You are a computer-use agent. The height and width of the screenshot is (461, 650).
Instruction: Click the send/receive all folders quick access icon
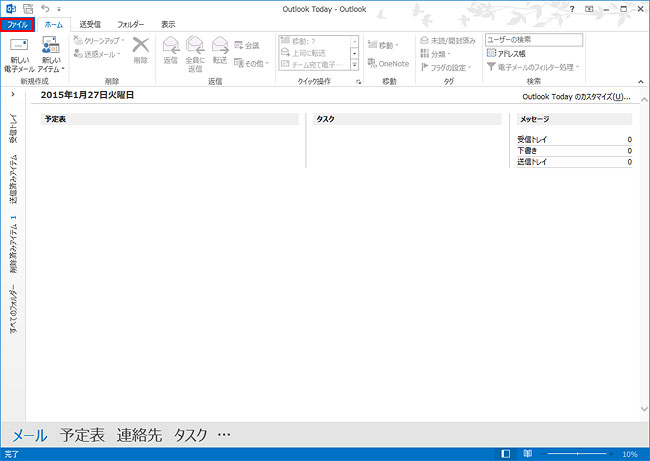[28, 9]
